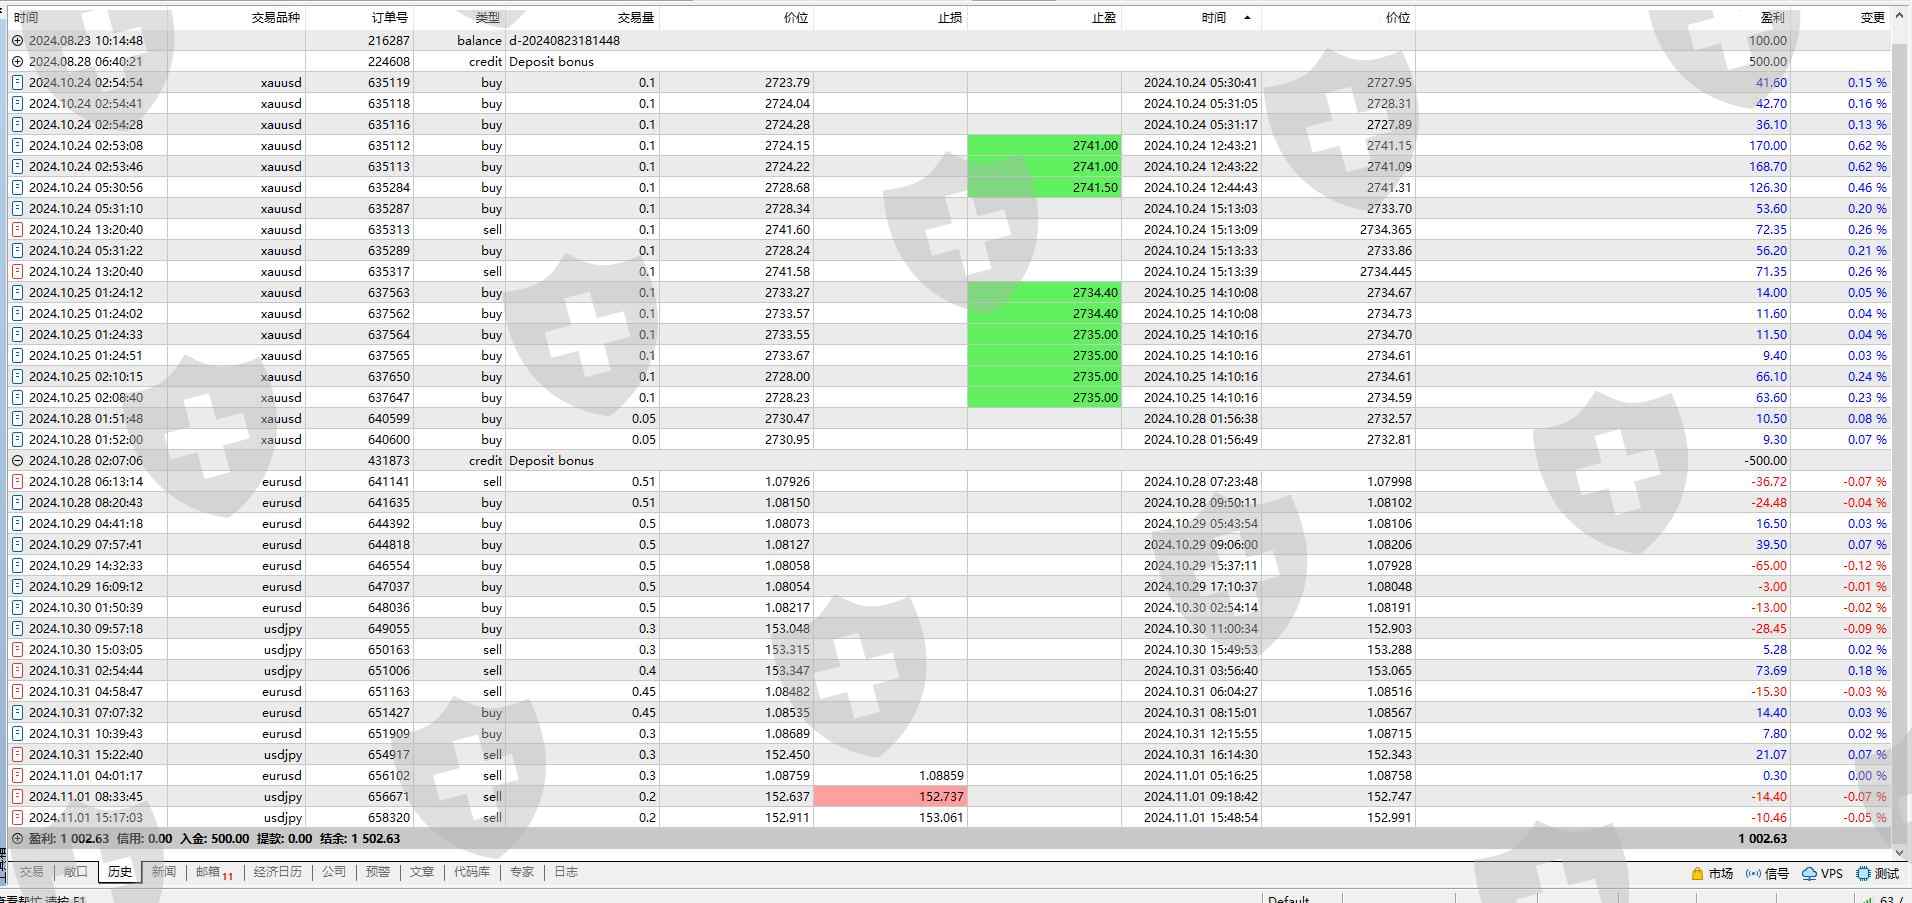Click the buy icon of order 635119
The width and height of the screenshot is (1912, 903).
tap(17, 83)
